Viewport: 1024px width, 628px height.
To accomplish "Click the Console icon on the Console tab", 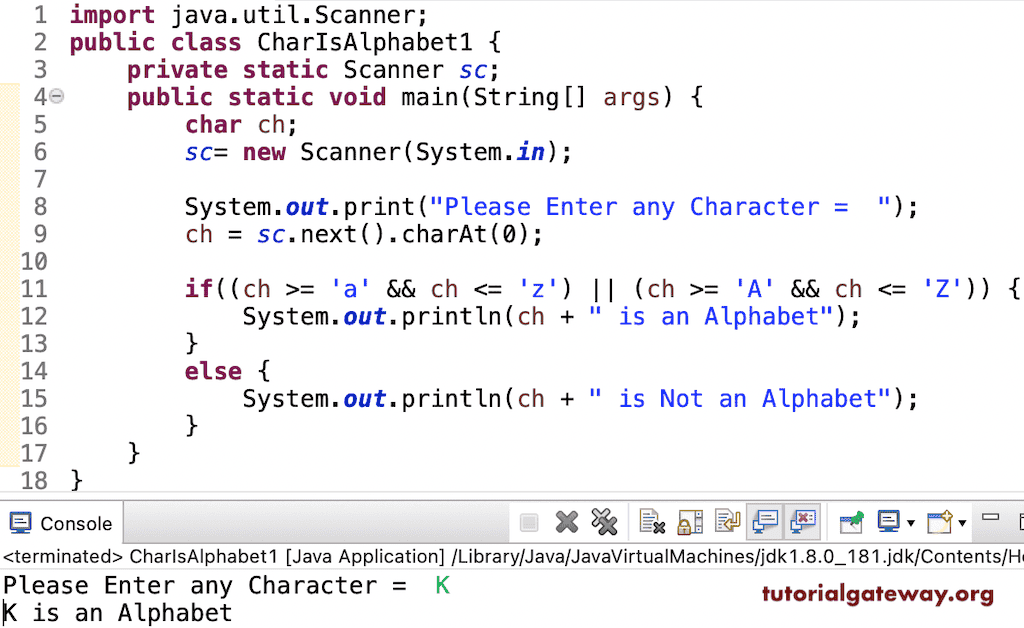I will [19, 522].
